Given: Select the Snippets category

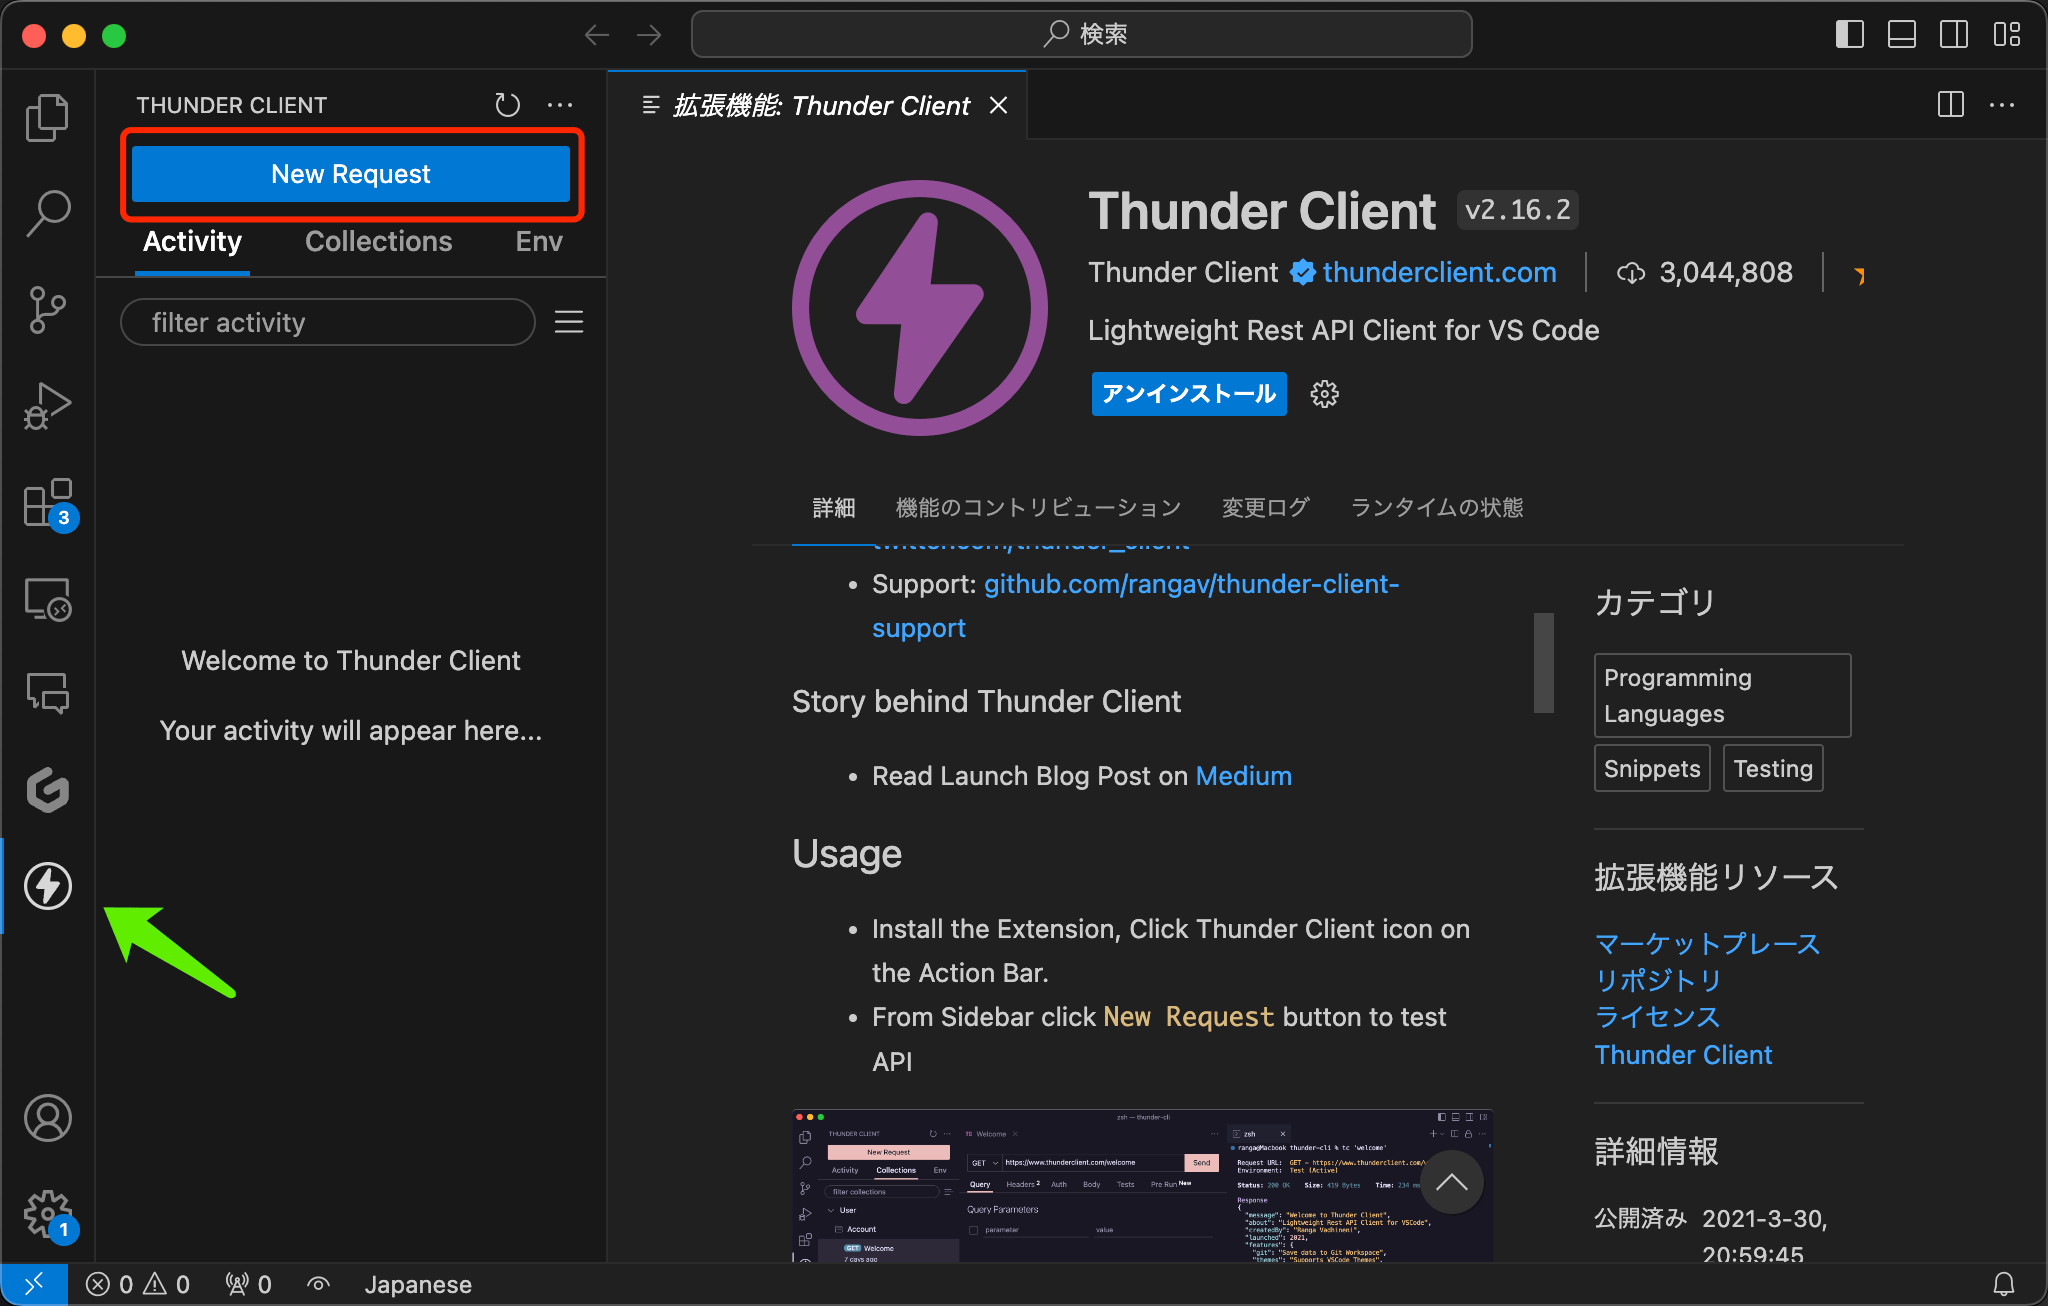Looking at the screenshot, I should (x=1652, y=769).
